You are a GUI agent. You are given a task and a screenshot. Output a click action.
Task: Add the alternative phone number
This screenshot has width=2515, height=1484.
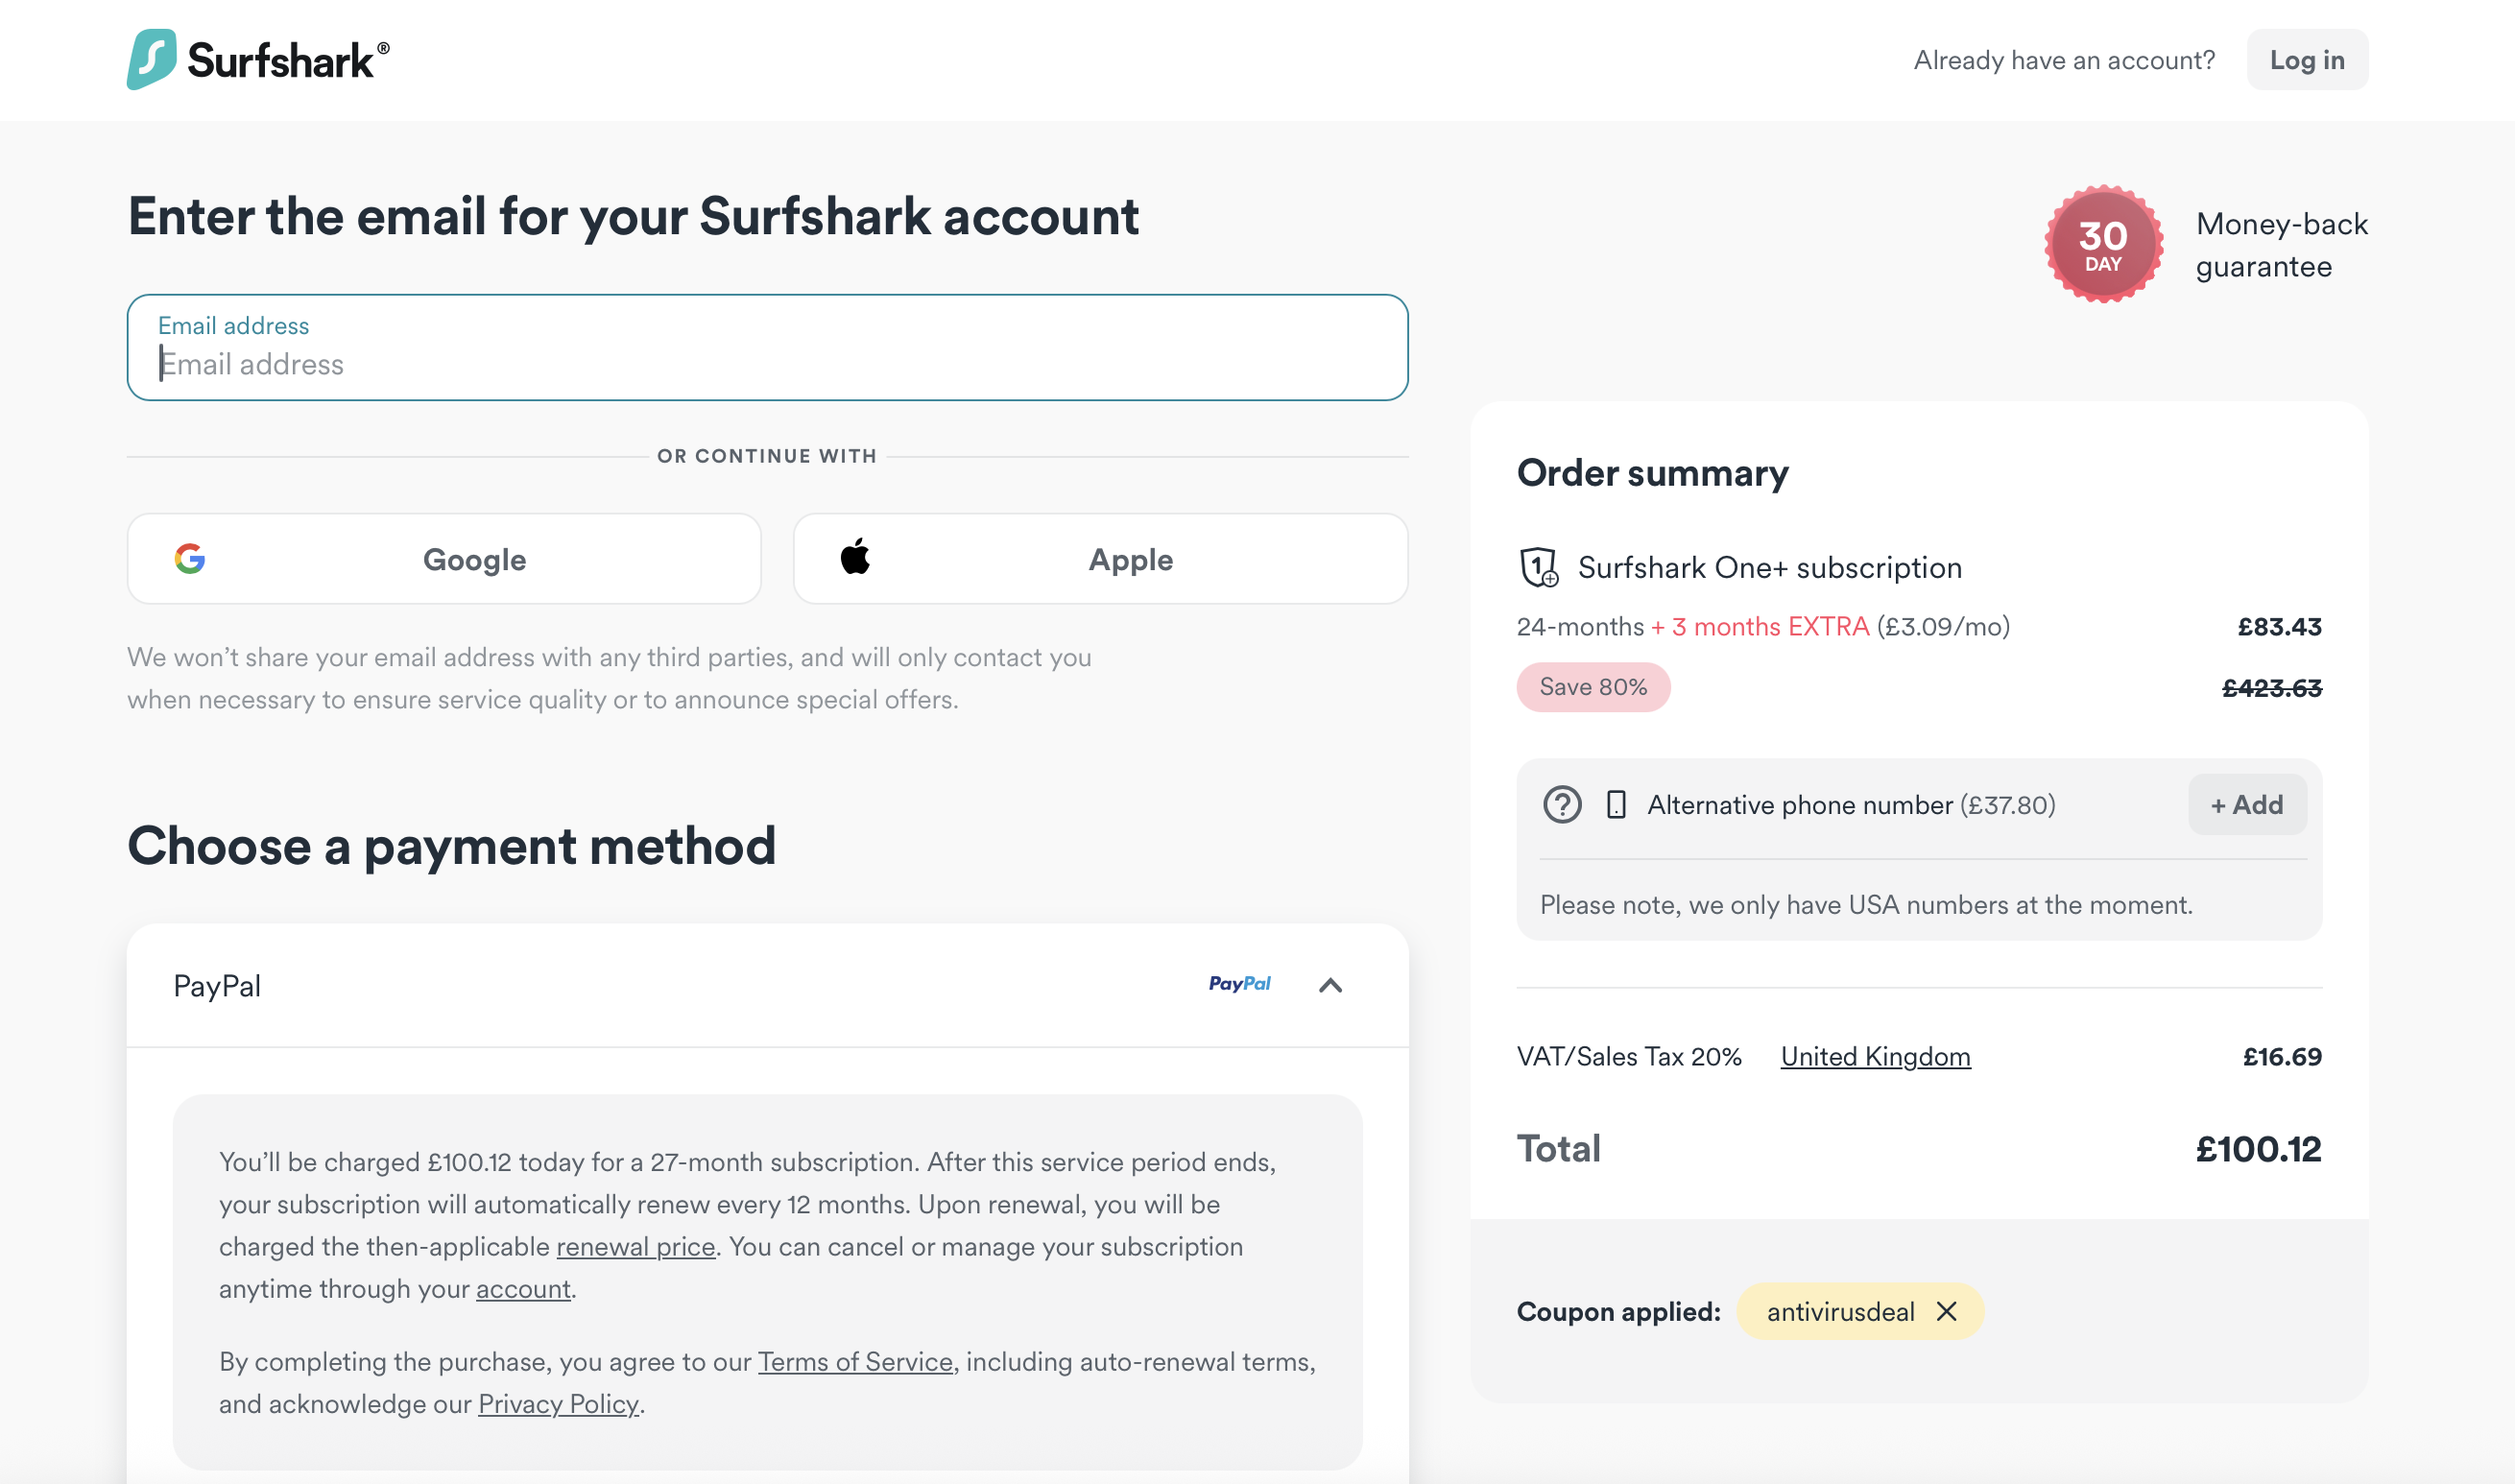click(2246, 805)
